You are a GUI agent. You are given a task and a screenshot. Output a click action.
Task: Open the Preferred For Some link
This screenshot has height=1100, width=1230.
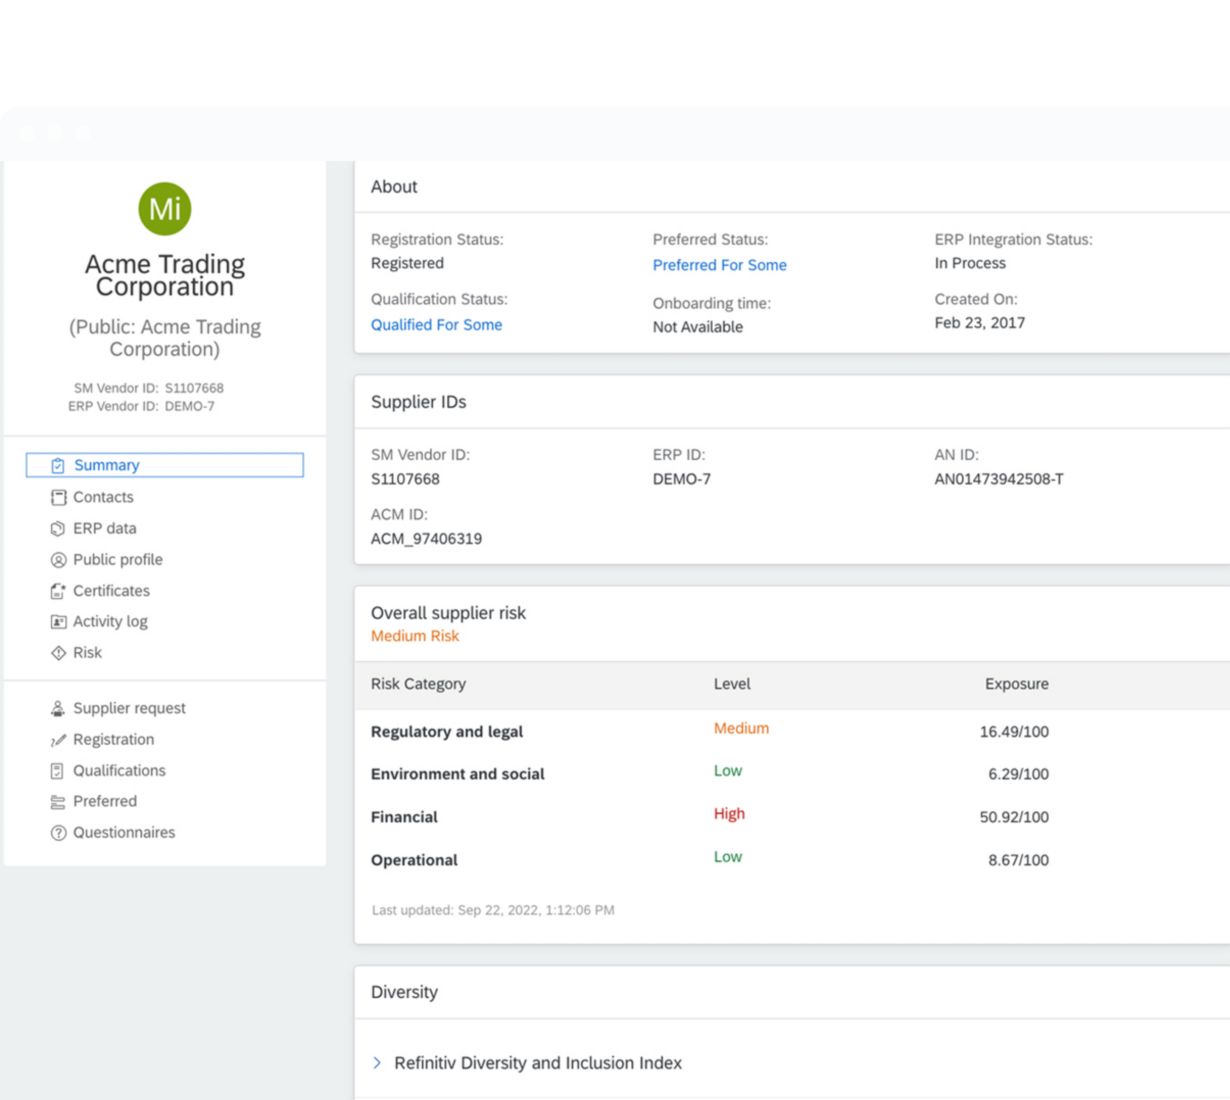(719, 265)
